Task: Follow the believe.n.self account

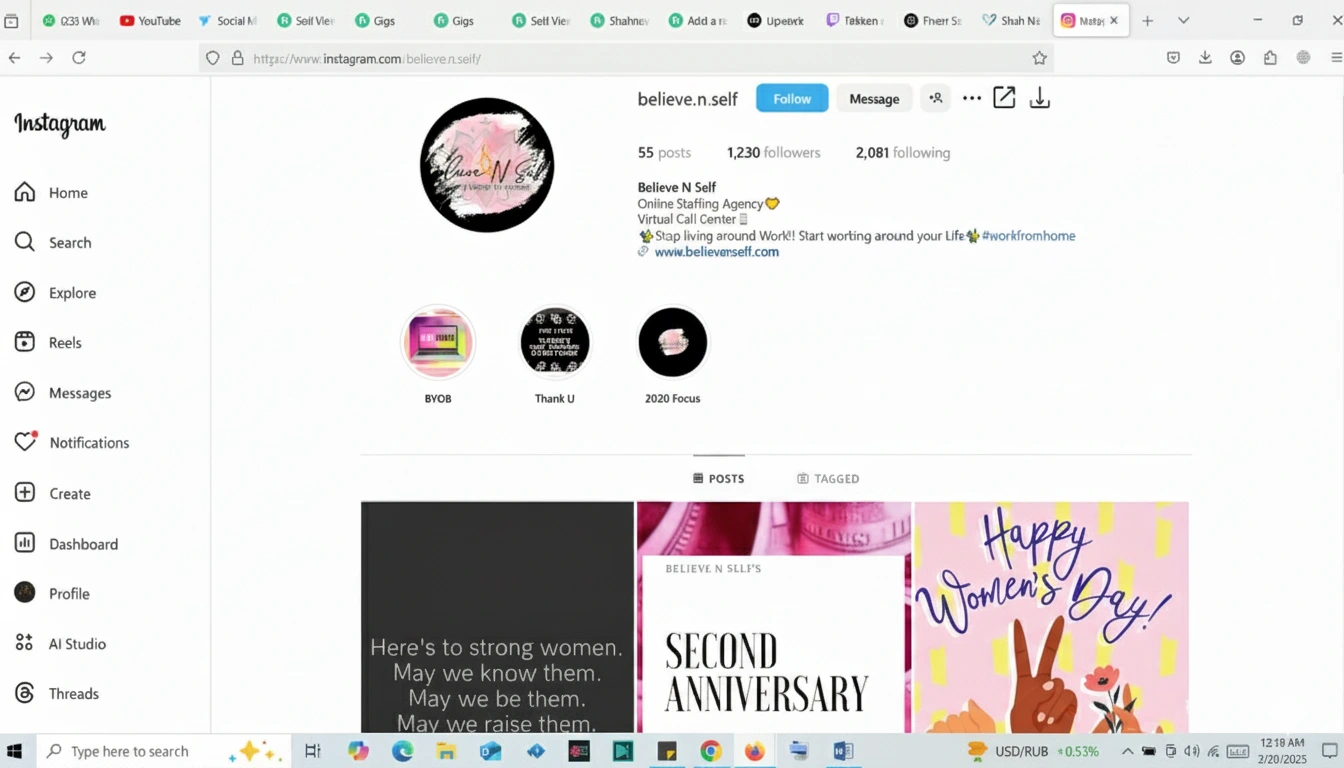Action: pos(792,98)
